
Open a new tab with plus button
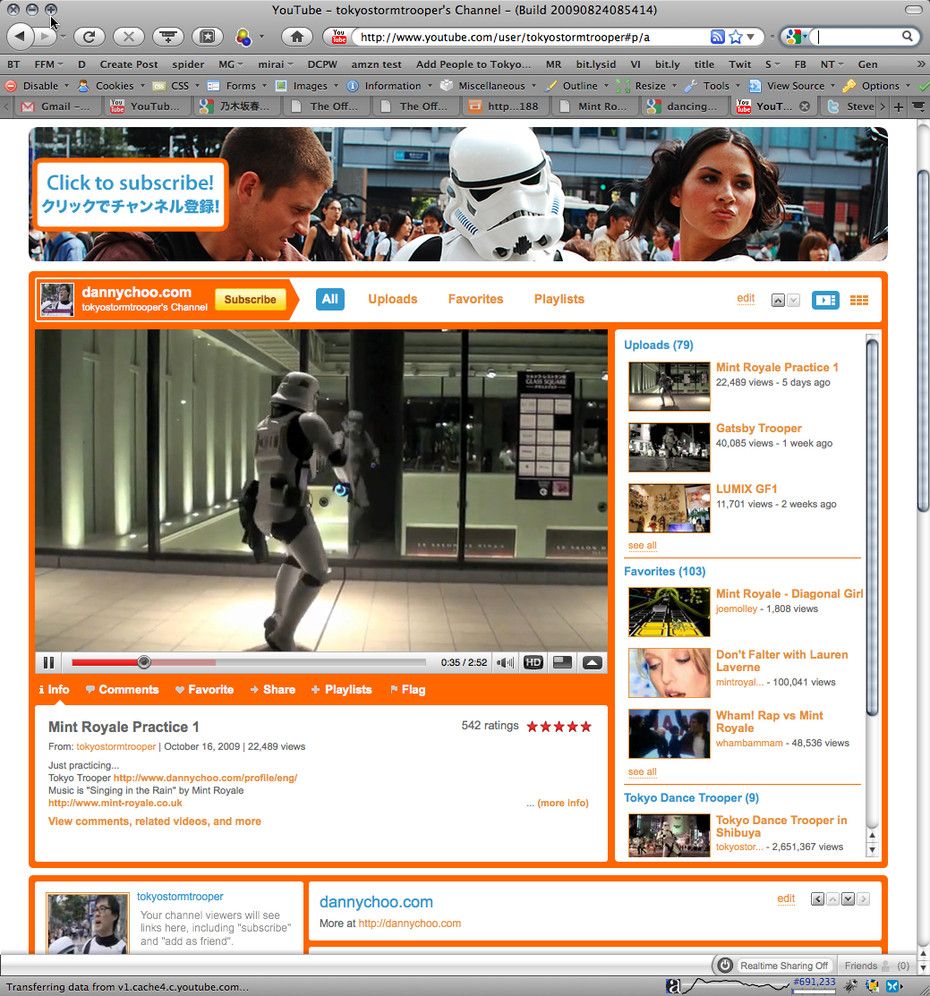click(898, 107)
